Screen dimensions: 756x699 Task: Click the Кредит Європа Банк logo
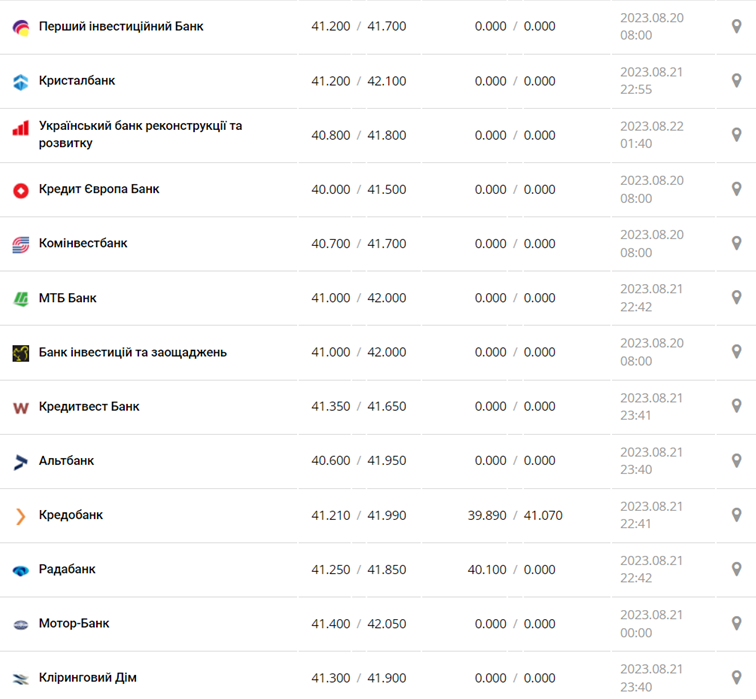21,190
